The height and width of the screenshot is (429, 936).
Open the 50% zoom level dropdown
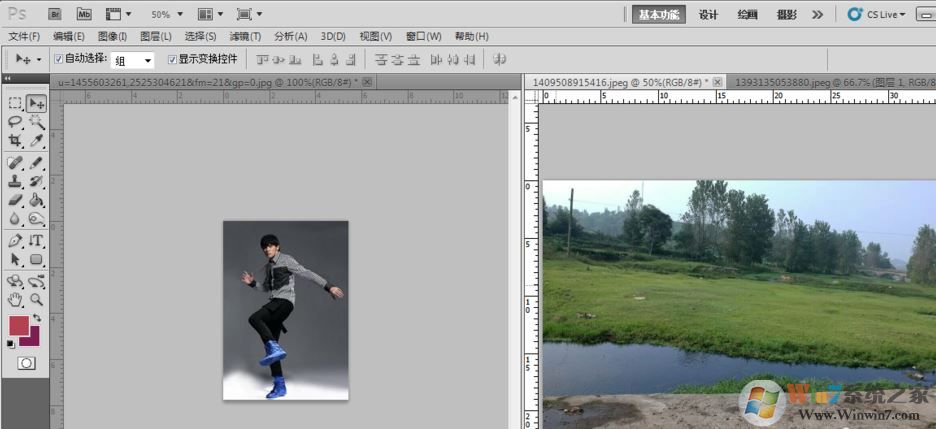166,15
